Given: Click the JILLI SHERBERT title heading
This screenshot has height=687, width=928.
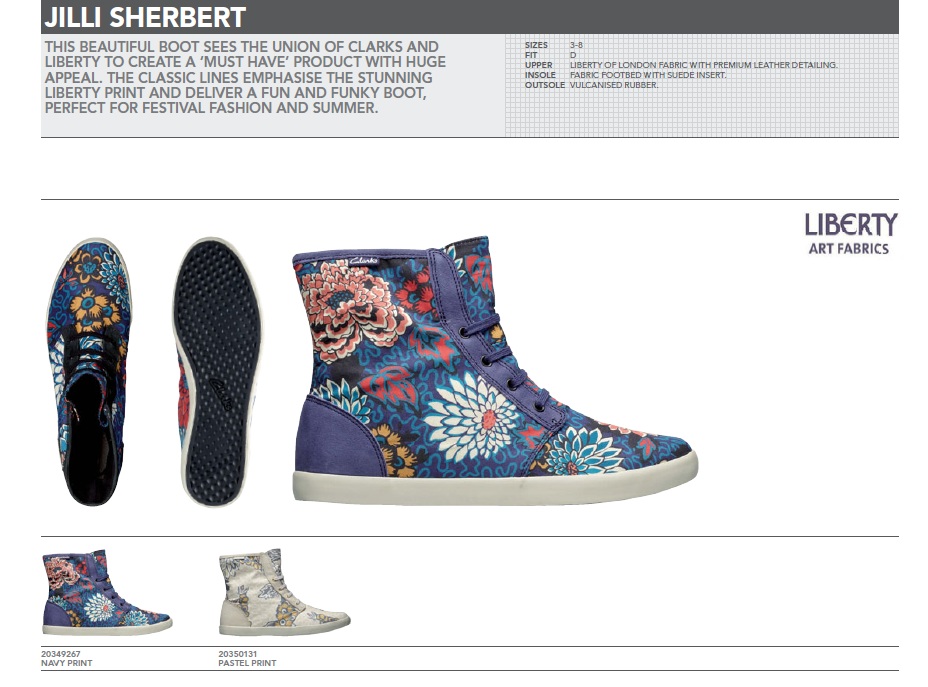Looking at the screenshot, I should click(x=145, y=17).
